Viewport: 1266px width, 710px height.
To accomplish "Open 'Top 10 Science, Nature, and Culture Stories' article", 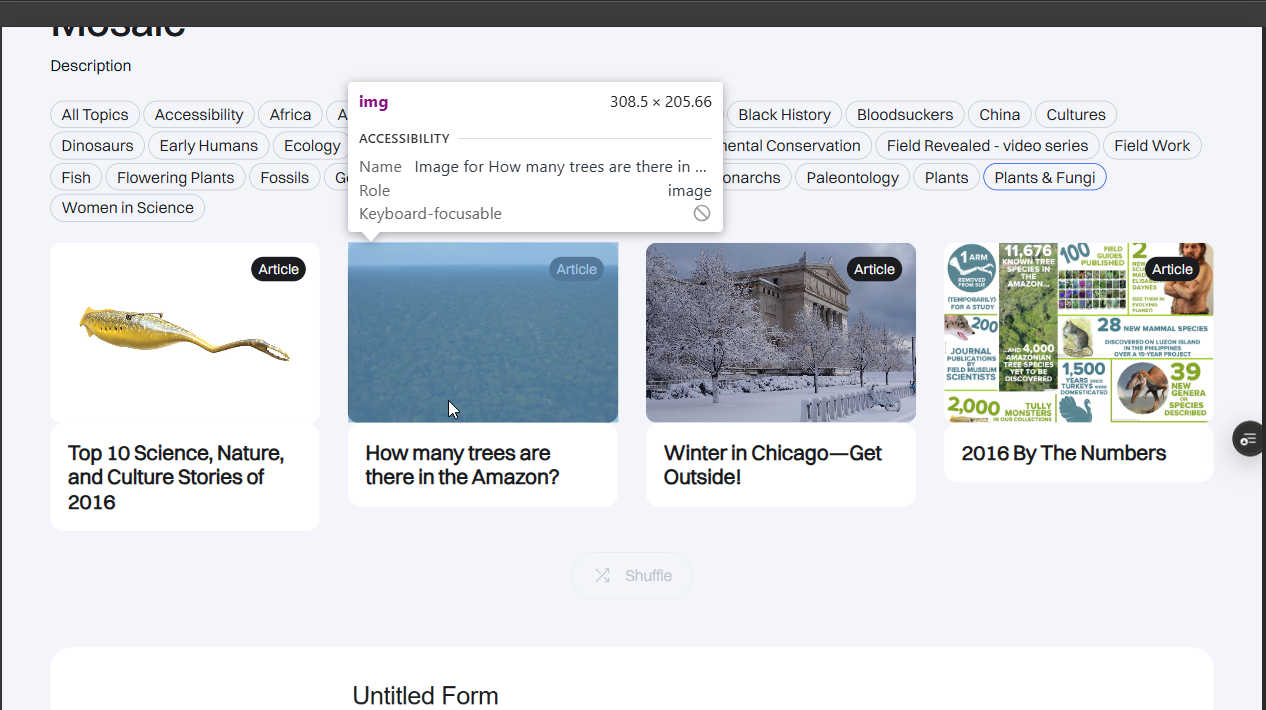I will click(x=176, y=478).
